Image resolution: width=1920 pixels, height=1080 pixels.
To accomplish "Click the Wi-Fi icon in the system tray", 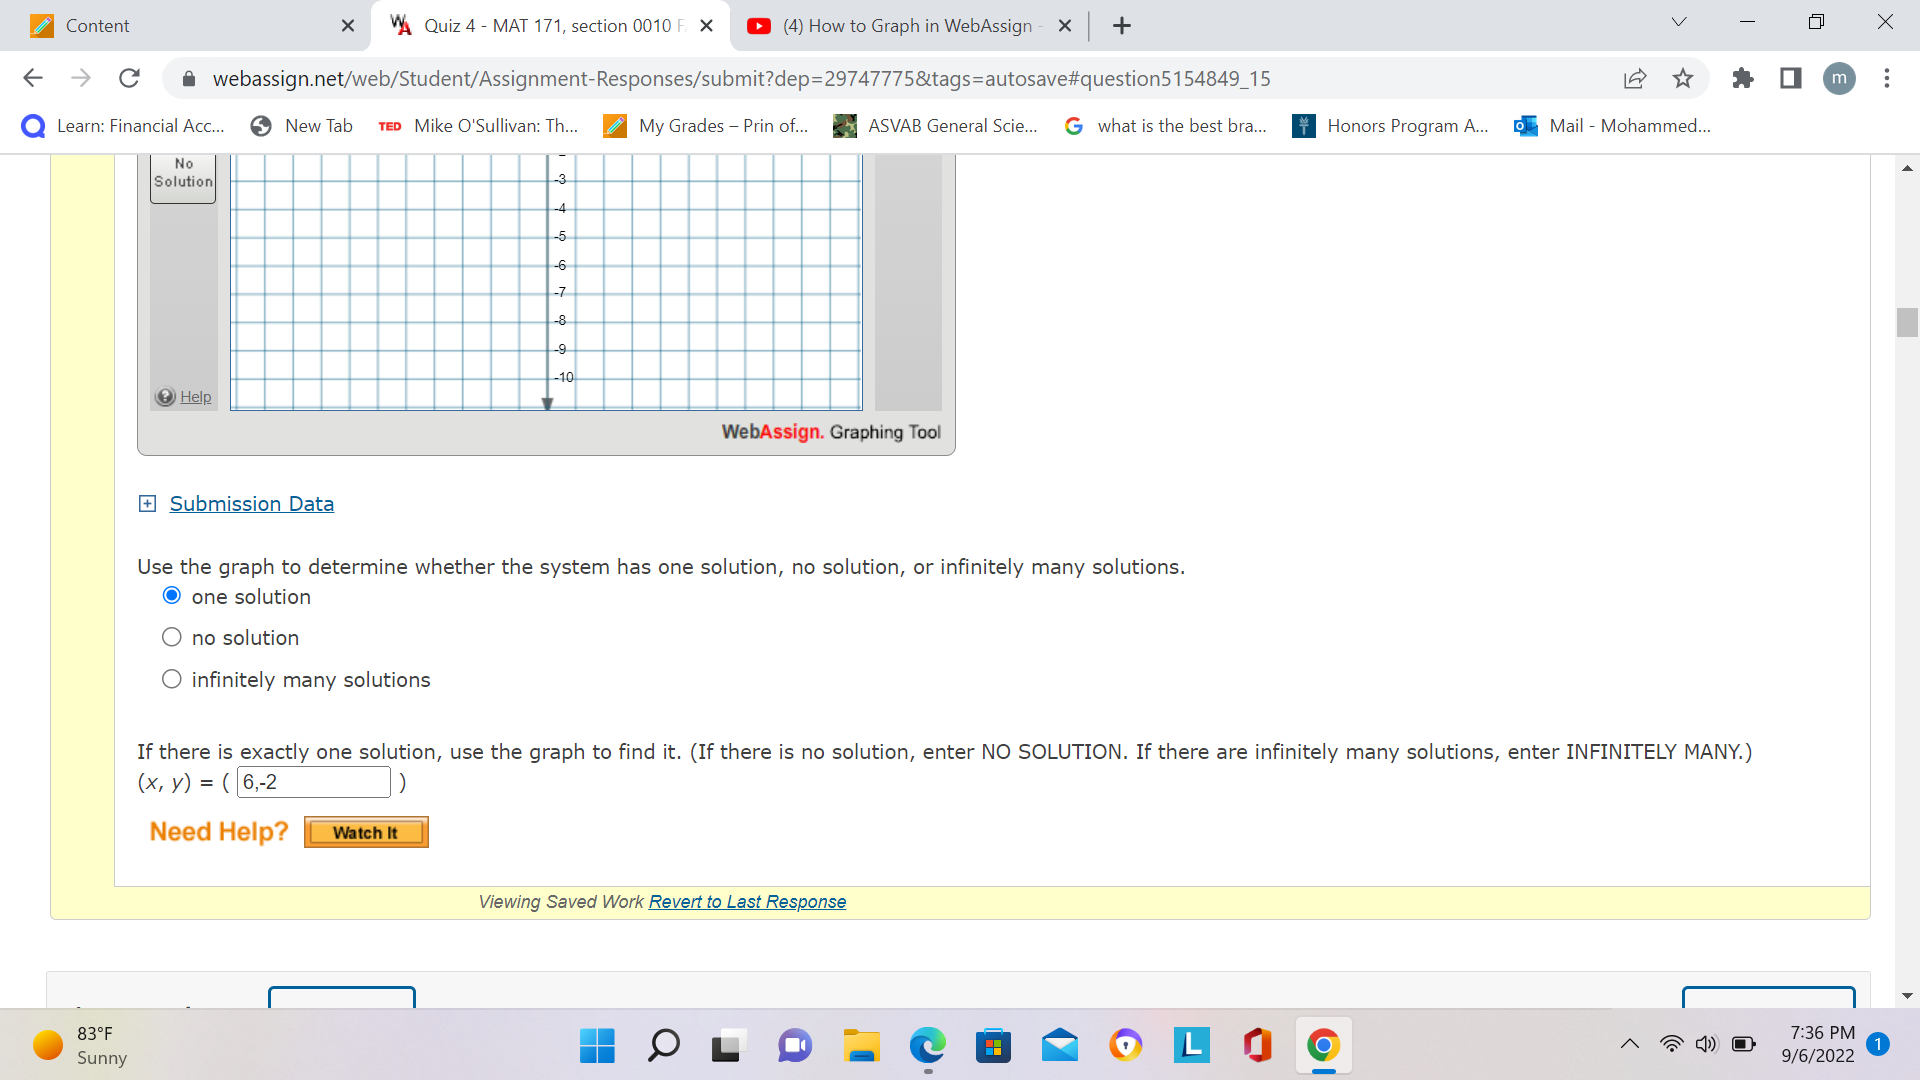I will point(1673,1043).
